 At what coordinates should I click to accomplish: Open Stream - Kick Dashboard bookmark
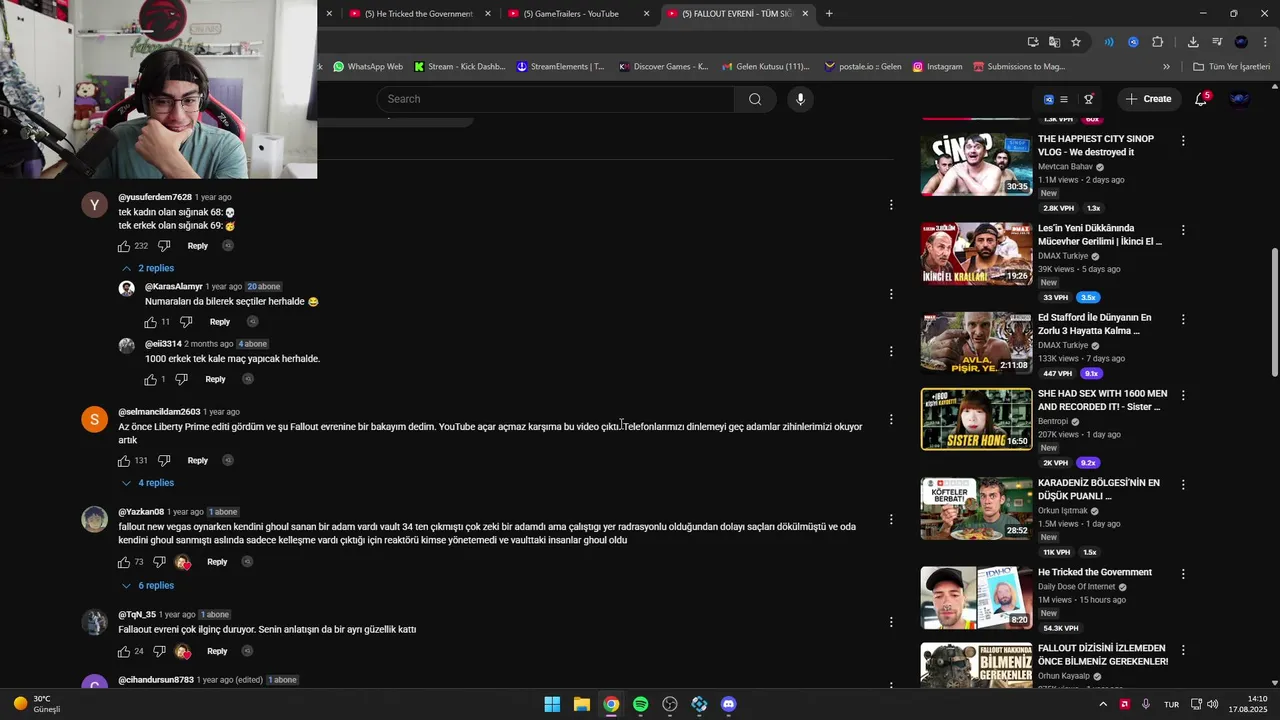(458, 67)
